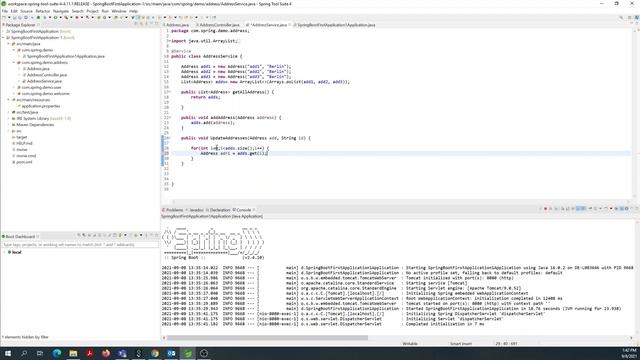Click the Writable status bar entry

point(410,344)
